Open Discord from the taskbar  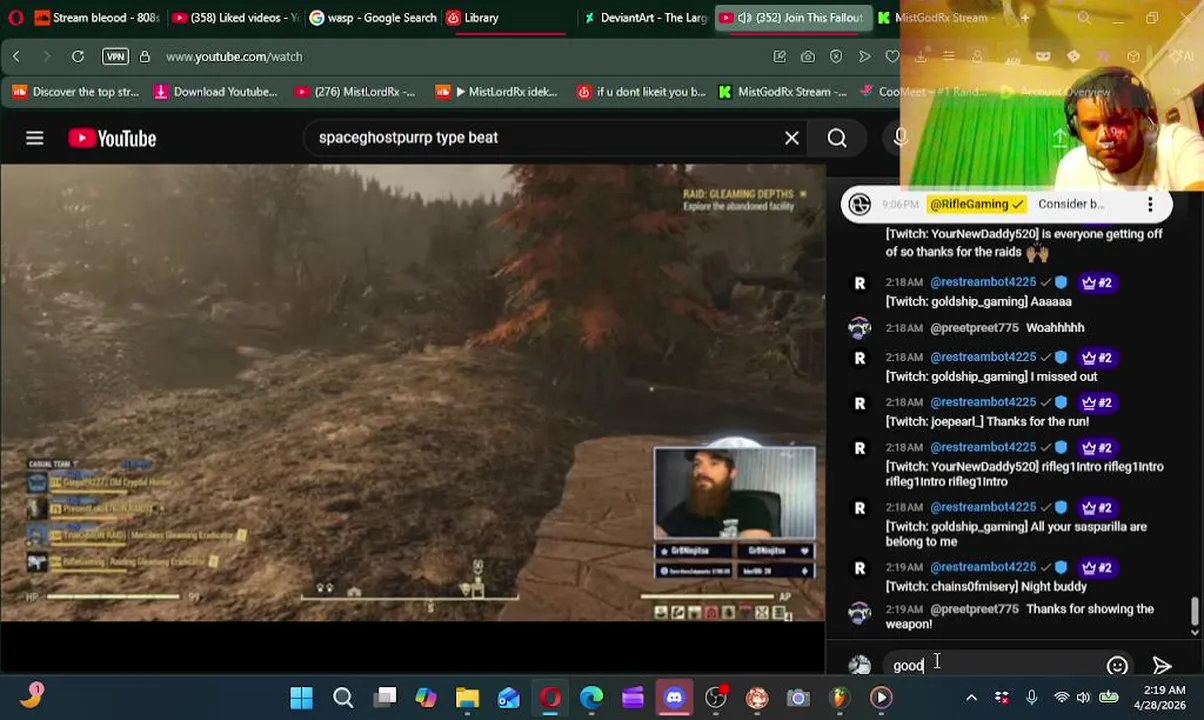click(x=674, y=697)
